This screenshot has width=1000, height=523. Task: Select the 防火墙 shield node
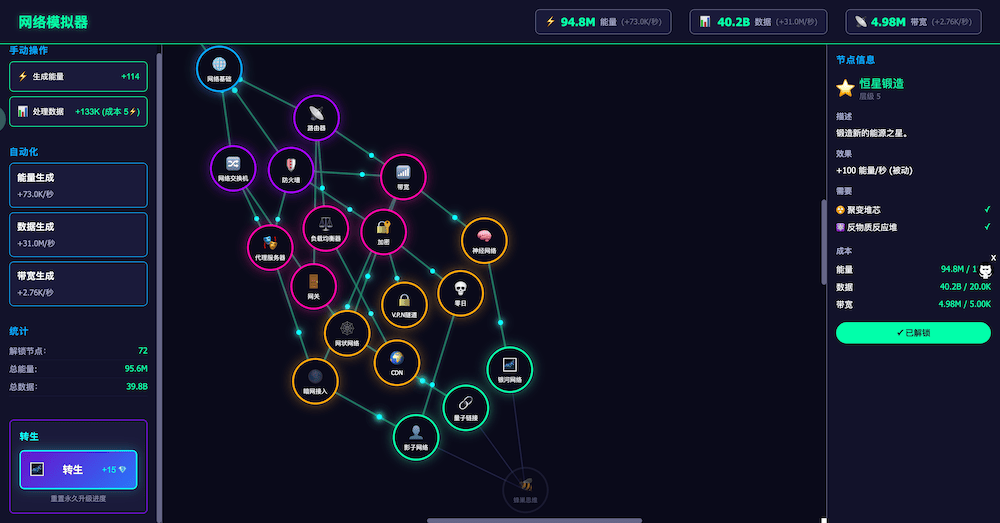pyautogui.click(x=291, y=169)
